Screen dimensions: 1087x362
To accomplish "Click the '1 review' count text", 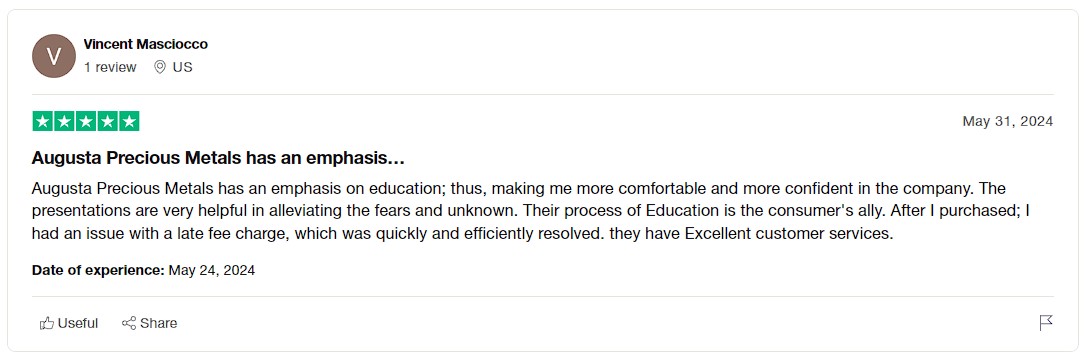I will click(110, 67).
